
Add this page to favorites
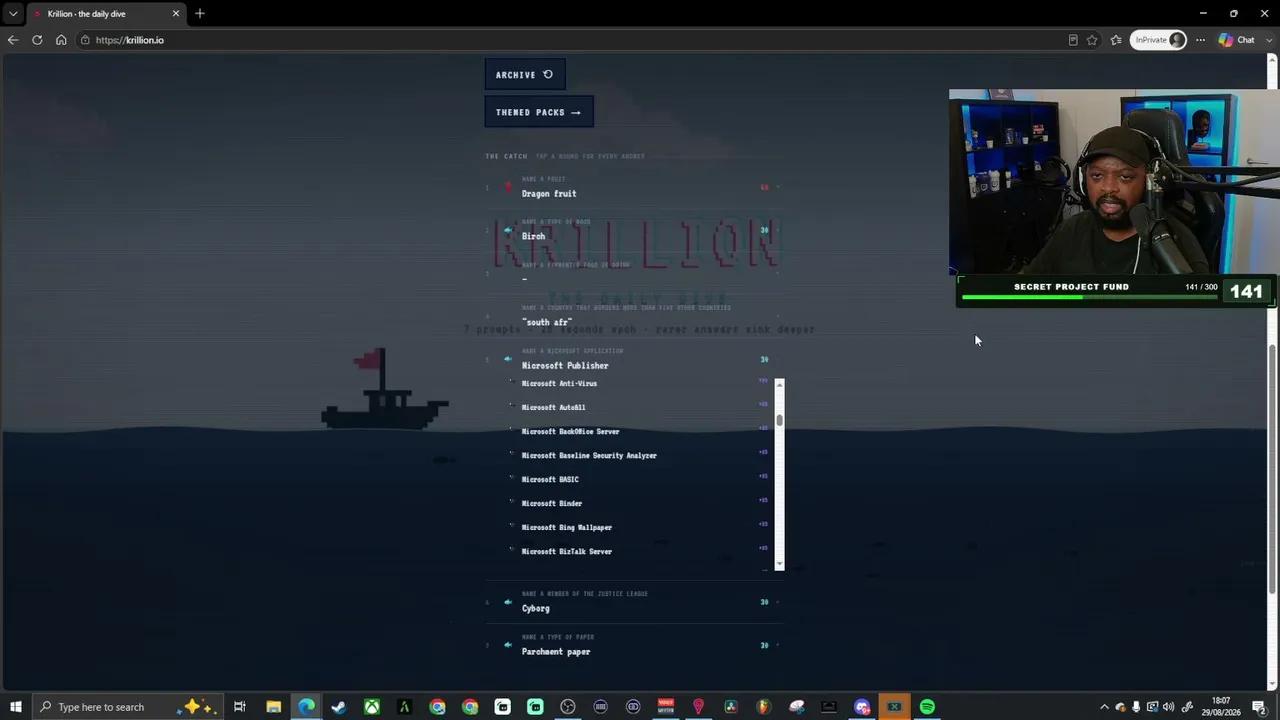tap(1092, 40)
